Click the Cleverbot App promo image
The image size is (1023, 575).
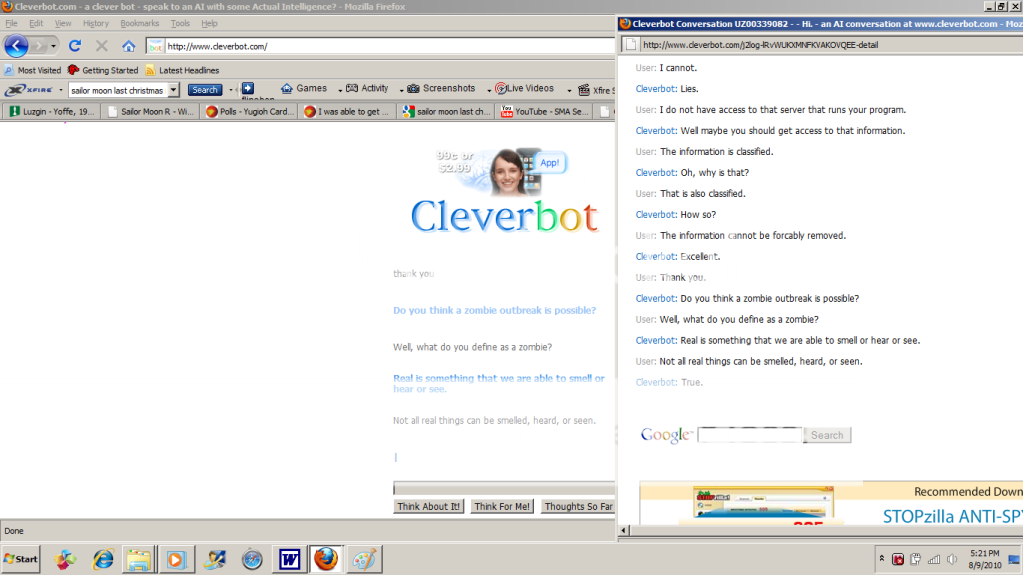[x=502, y=171]
